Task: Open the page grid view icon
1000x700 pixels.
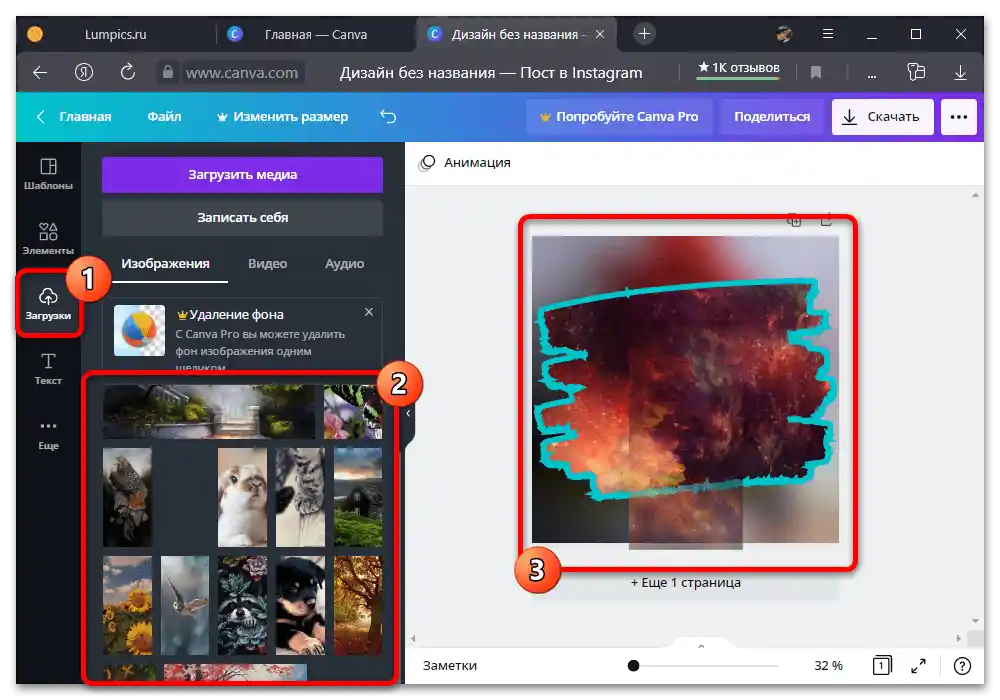Action: pos(882,665)
